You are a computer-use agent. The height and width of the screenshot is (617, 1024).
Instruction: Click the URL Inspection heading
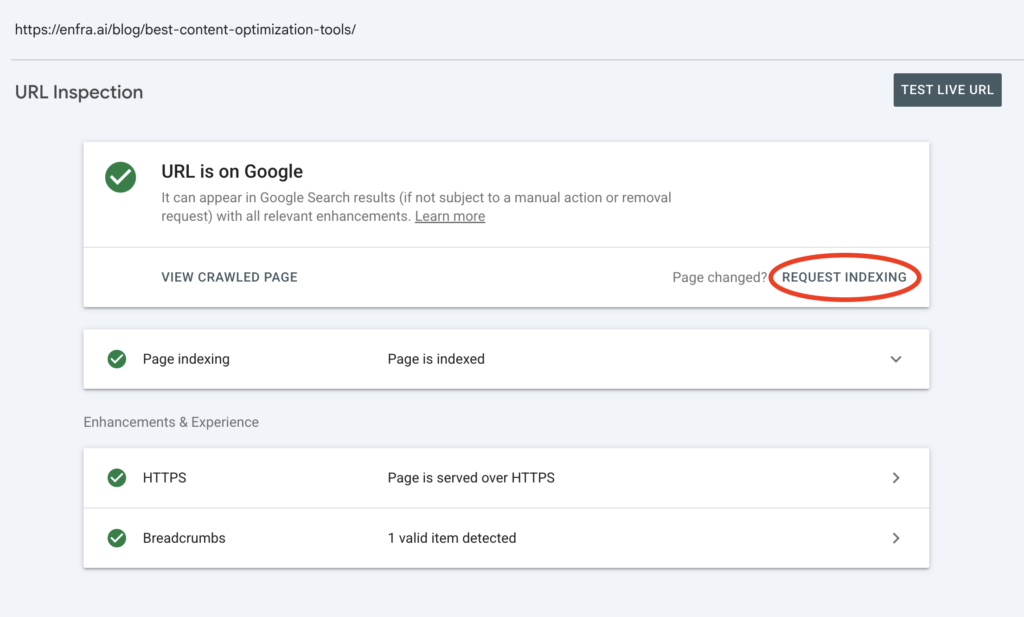point(79,92)
